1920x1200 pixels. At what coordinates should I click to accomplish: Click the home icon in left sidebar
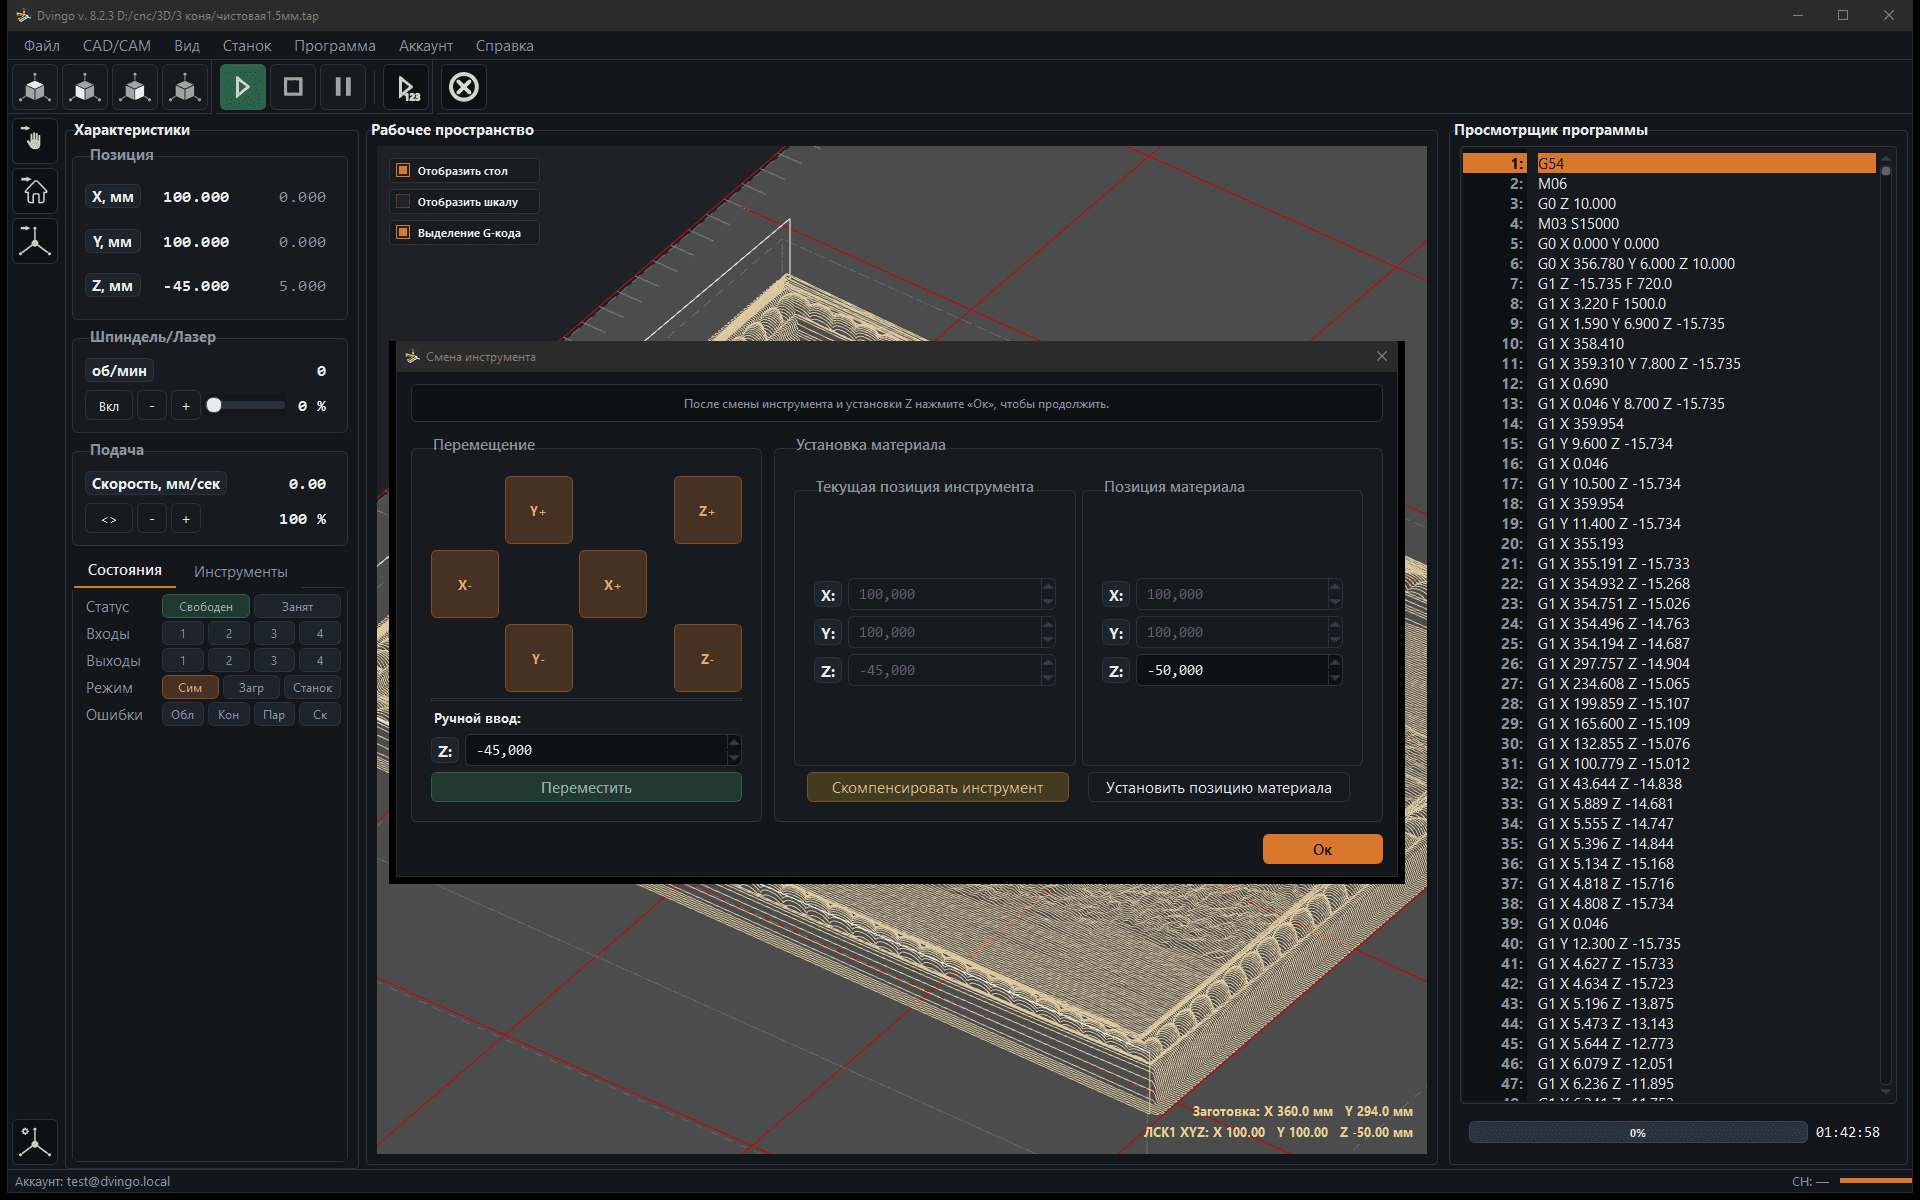point(35,190)
